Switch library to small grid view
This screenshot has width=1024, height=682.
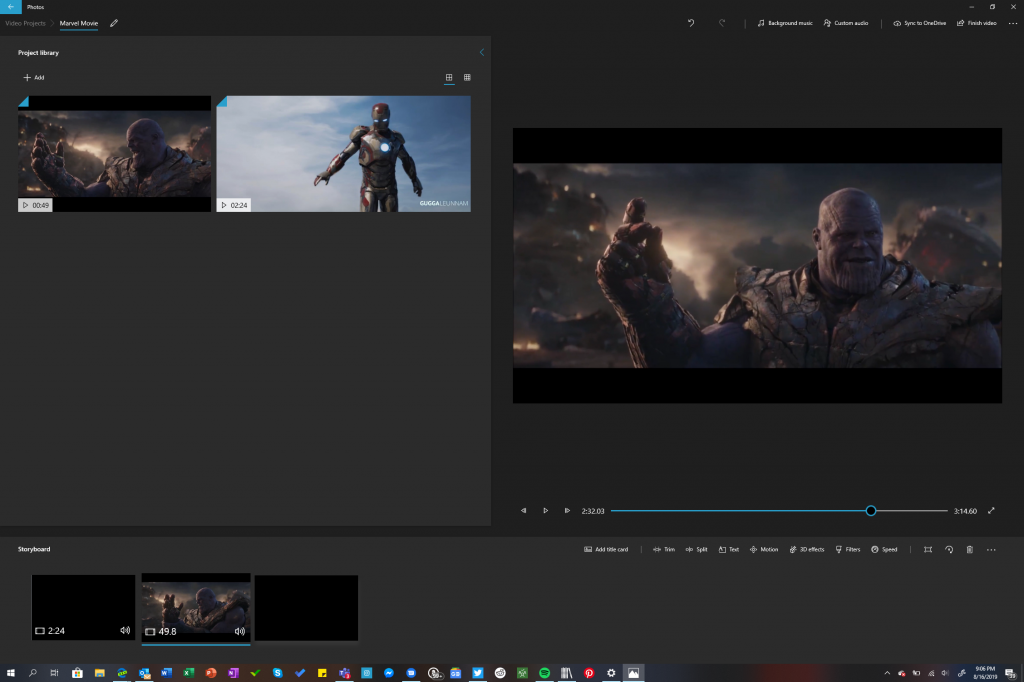(x=467, y=77)
